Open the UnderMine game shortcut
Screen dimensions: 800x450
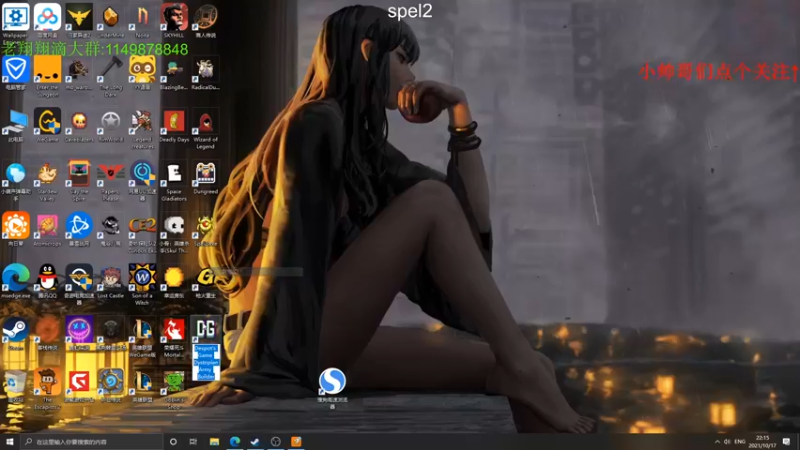point(110,19)
